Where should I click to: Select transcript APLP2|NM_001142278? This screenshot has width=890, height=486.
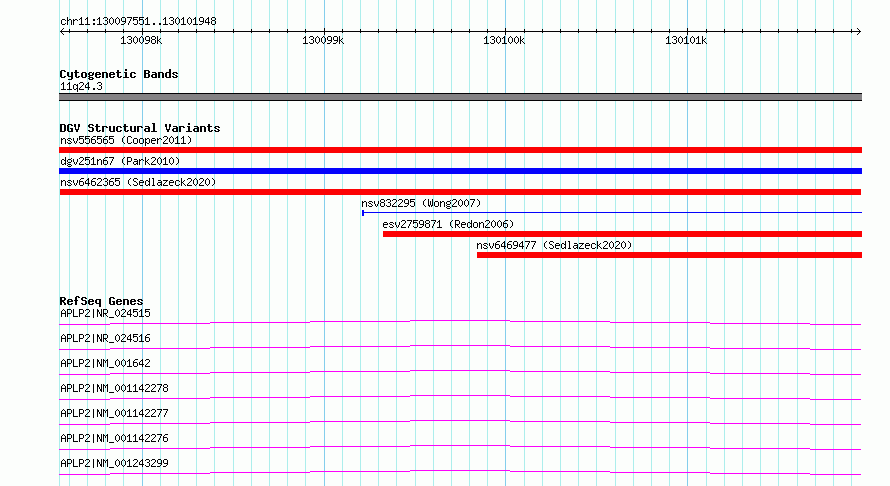point(114,388)
